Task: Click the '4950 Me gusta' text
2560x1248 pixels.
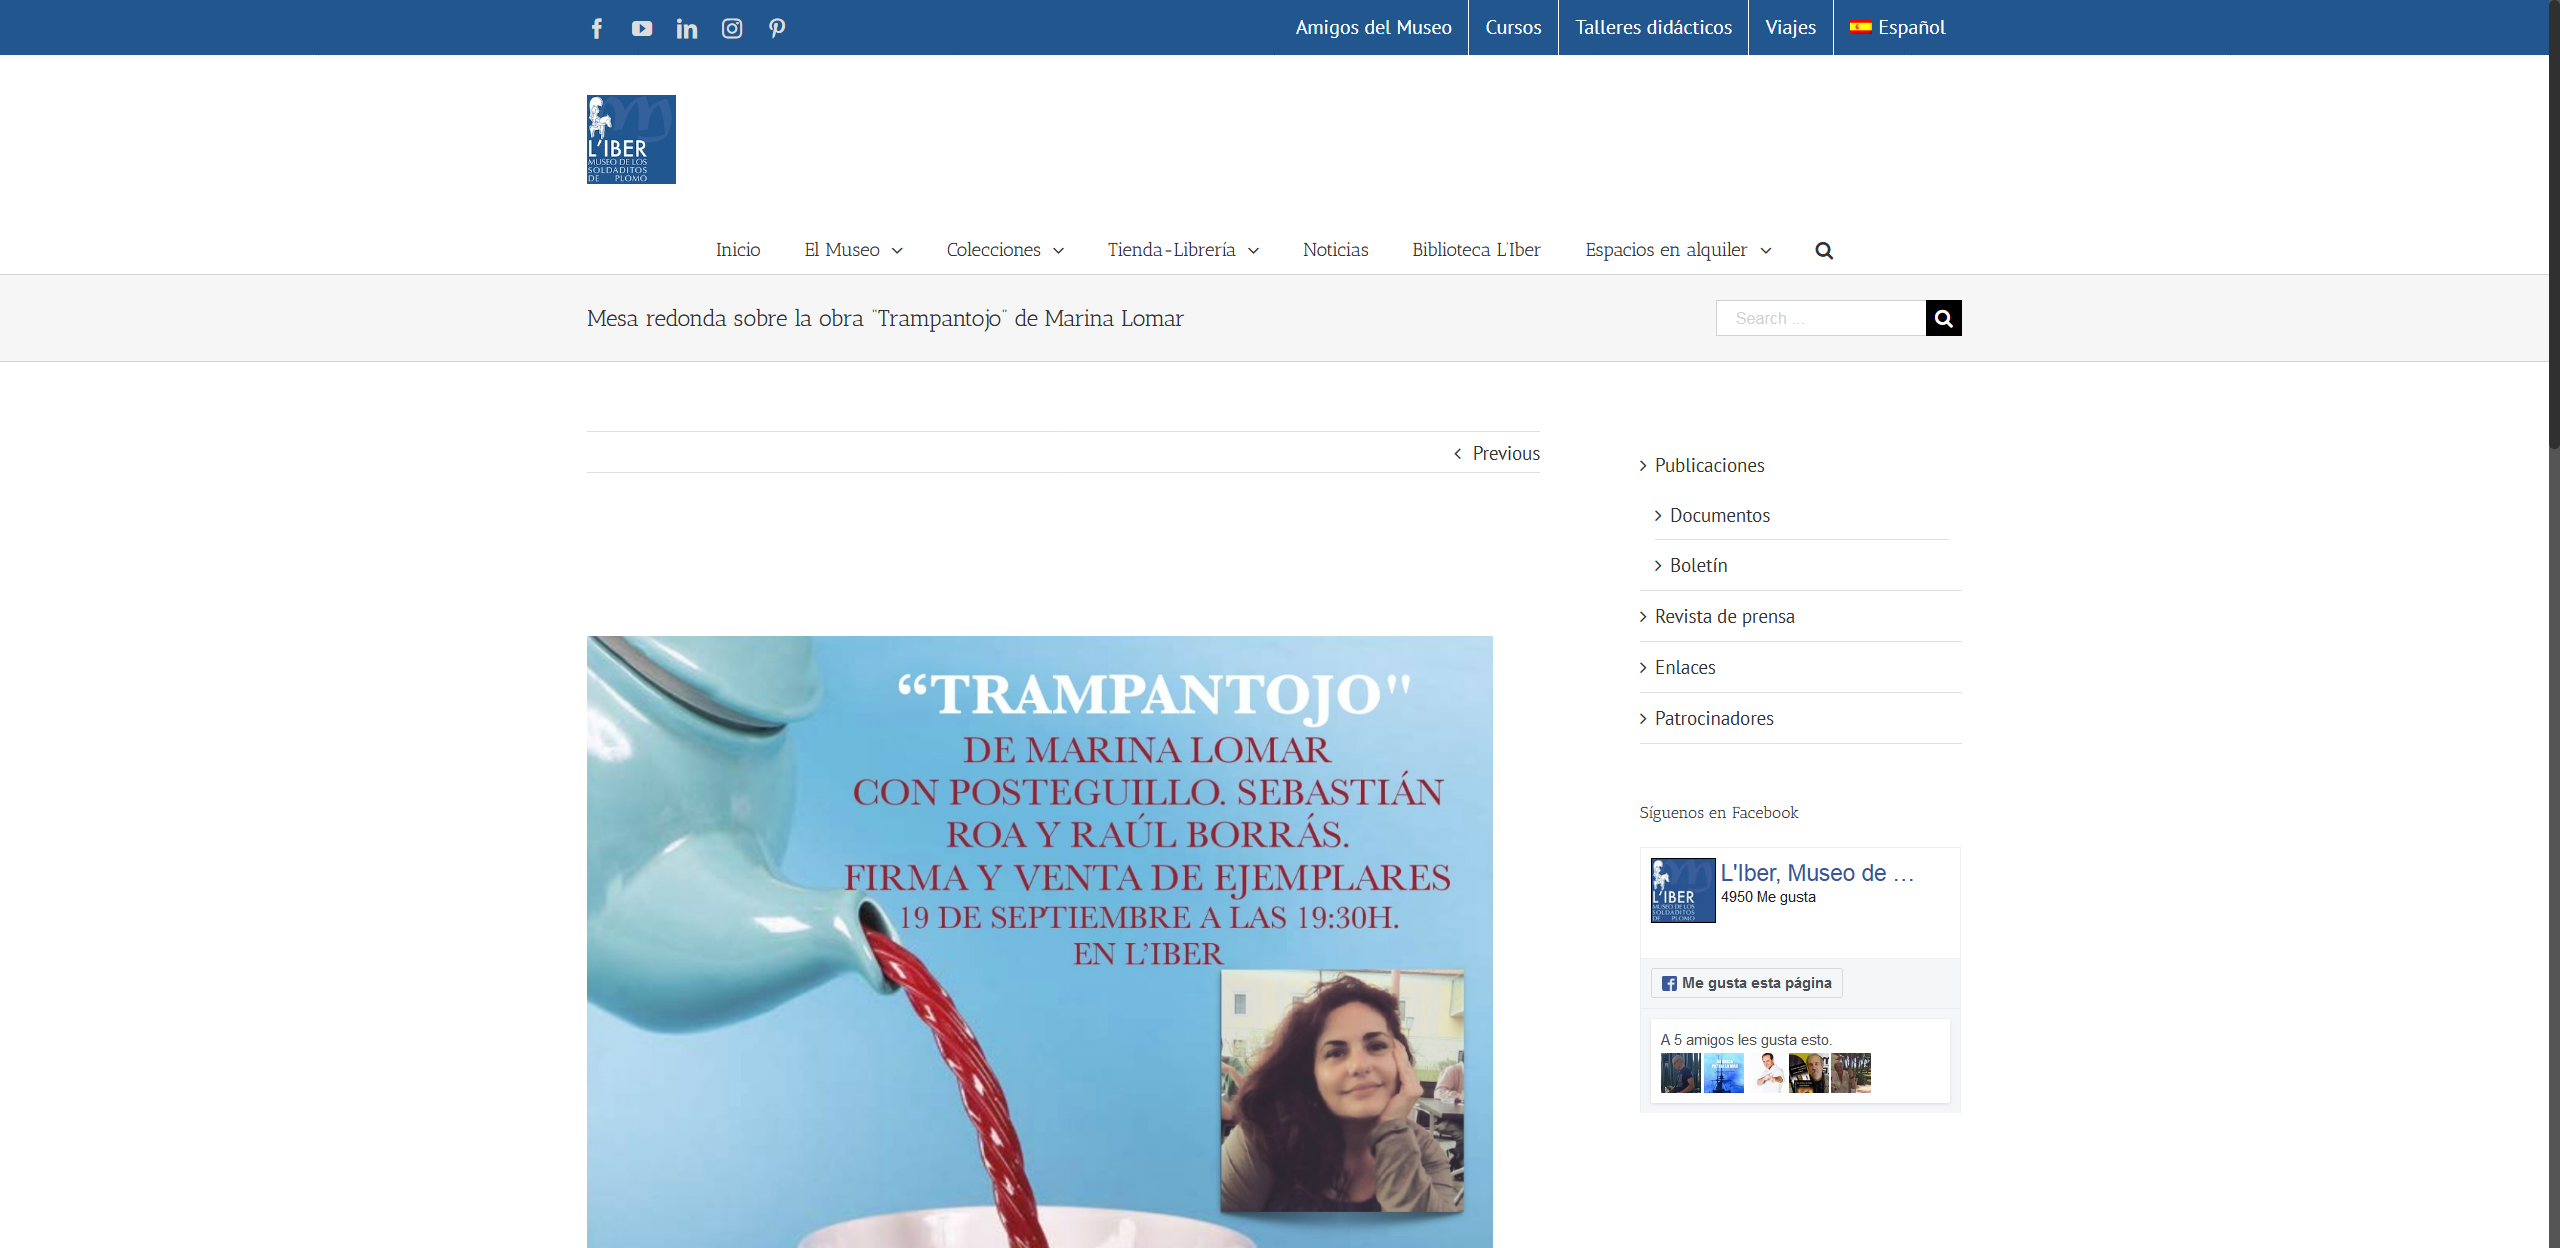Action: [1768, 897]
